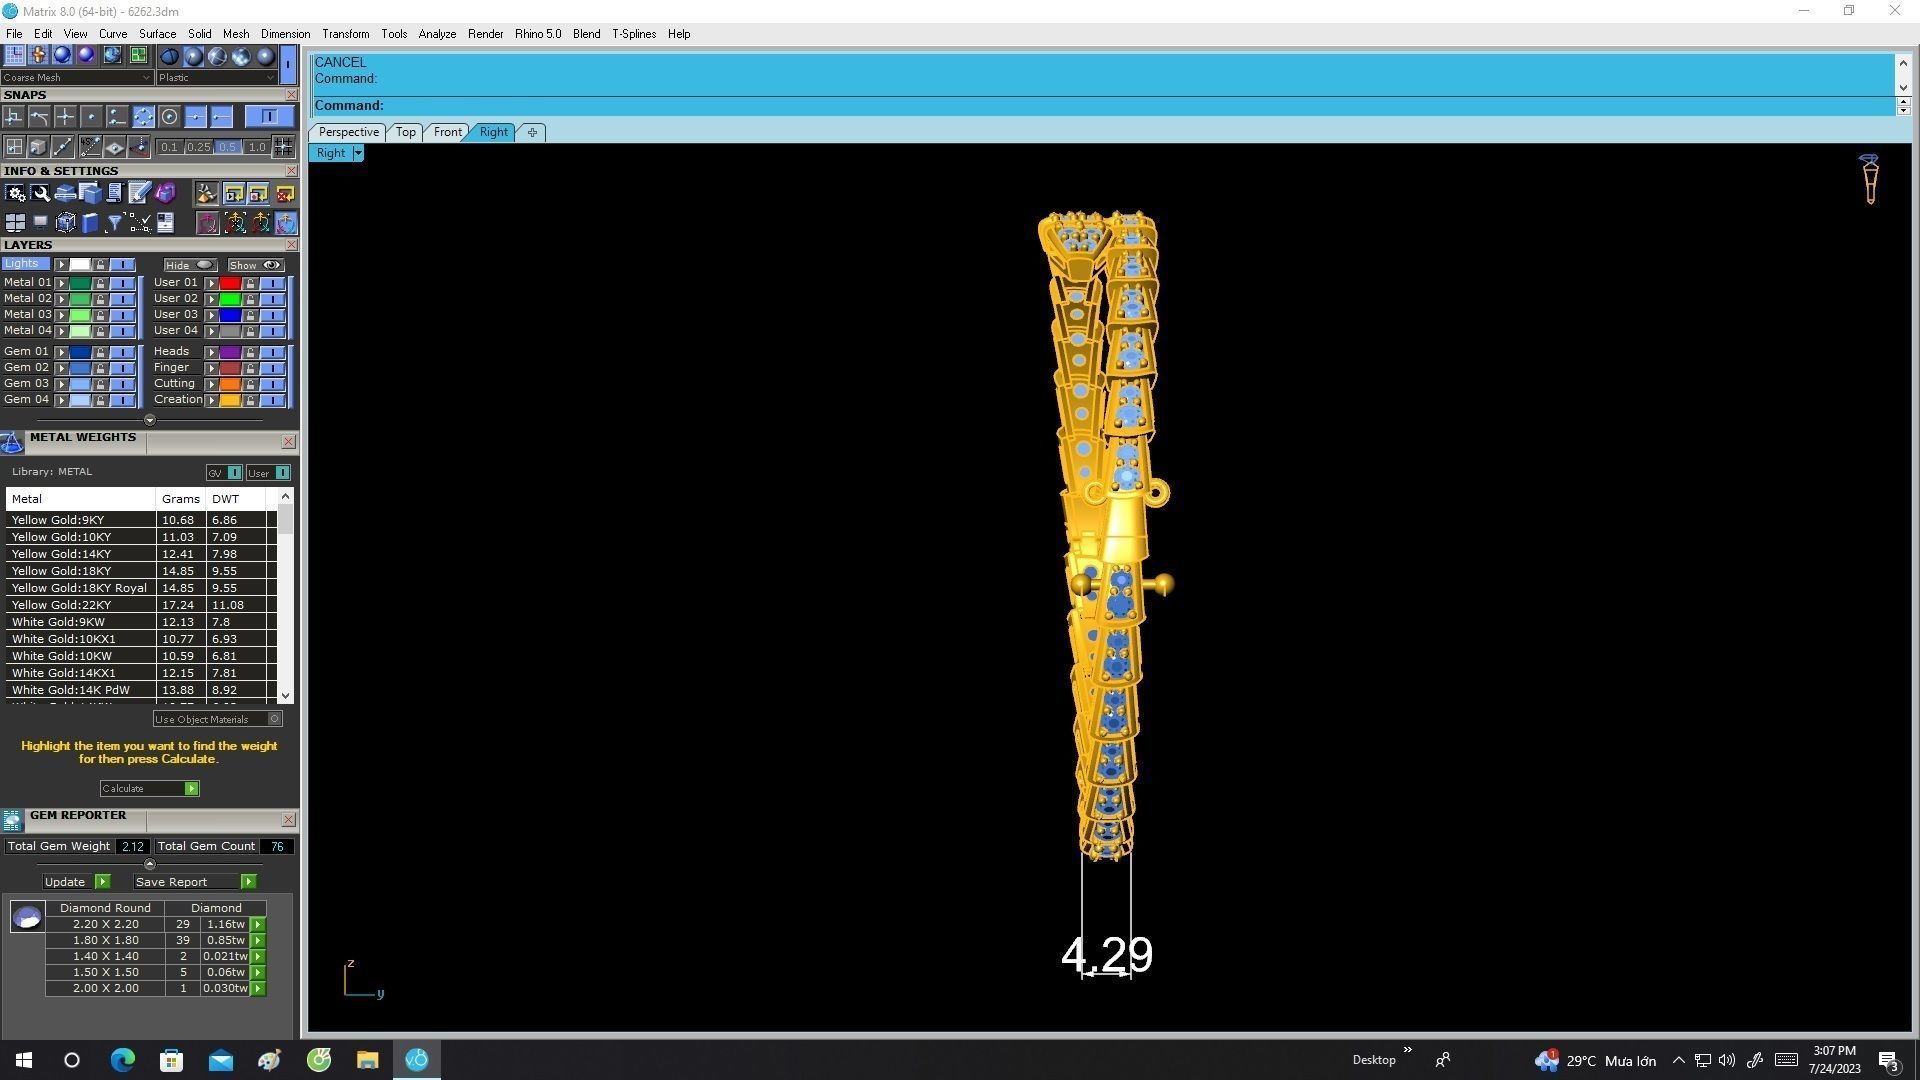Open the notepad with pencil icon

click(139, 193)
